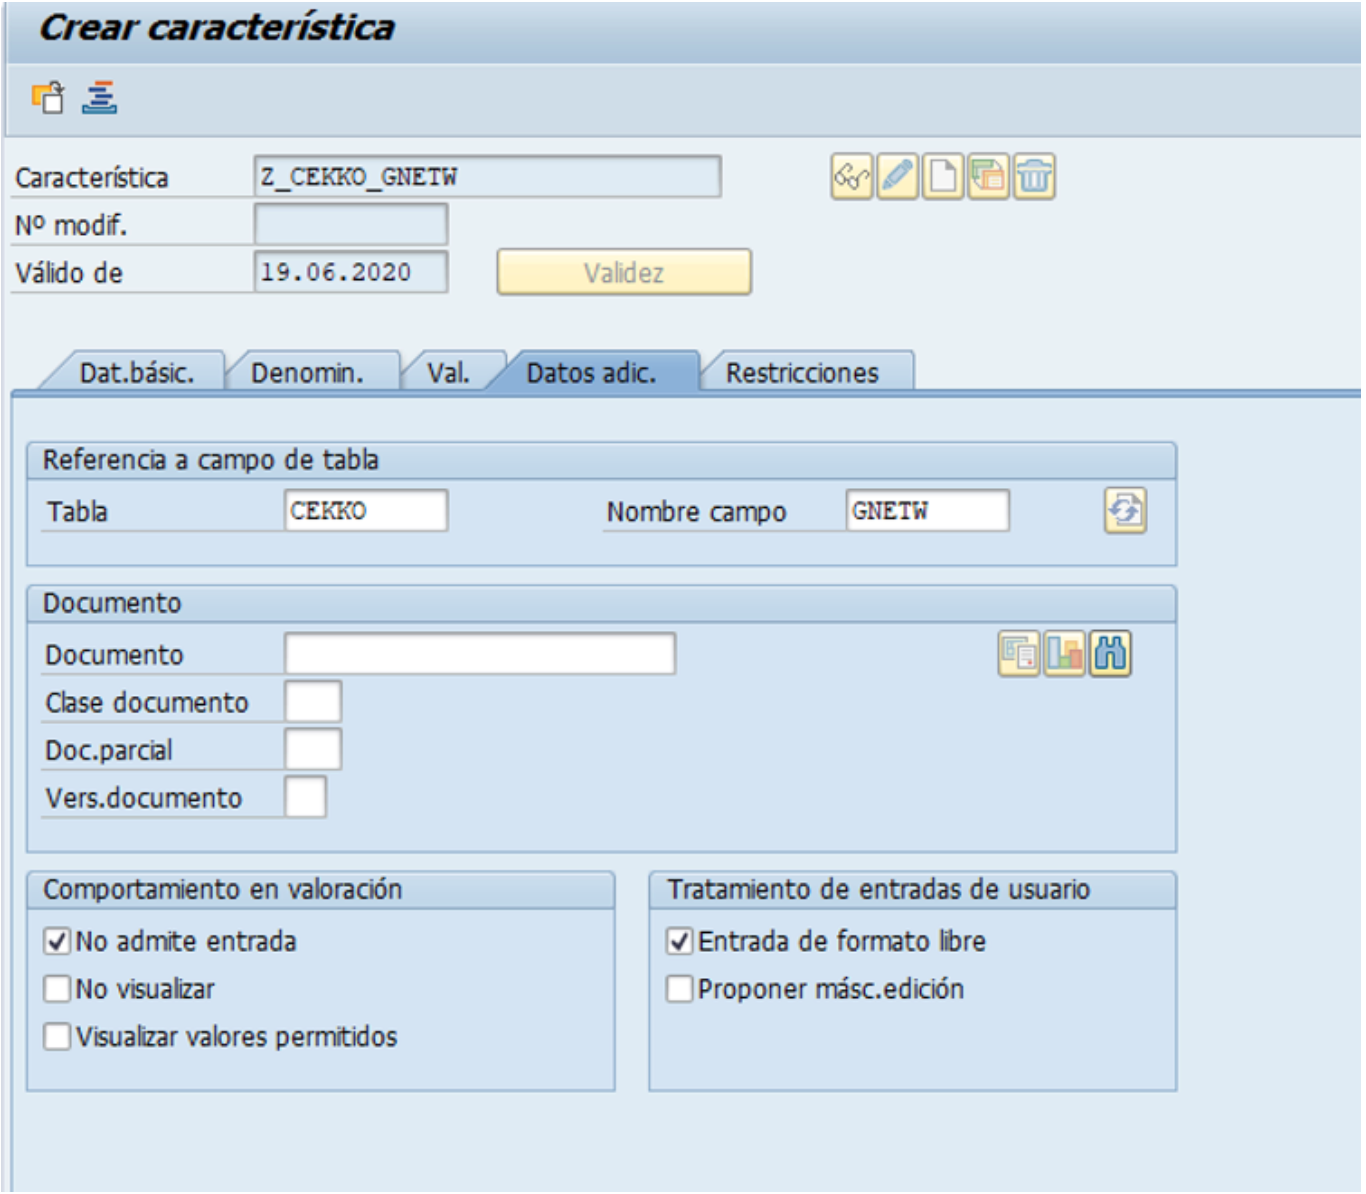Click the empty Documento input field
This screenshot has width=1366, height=1194.
pyautogui.click(x=480, y=654)
